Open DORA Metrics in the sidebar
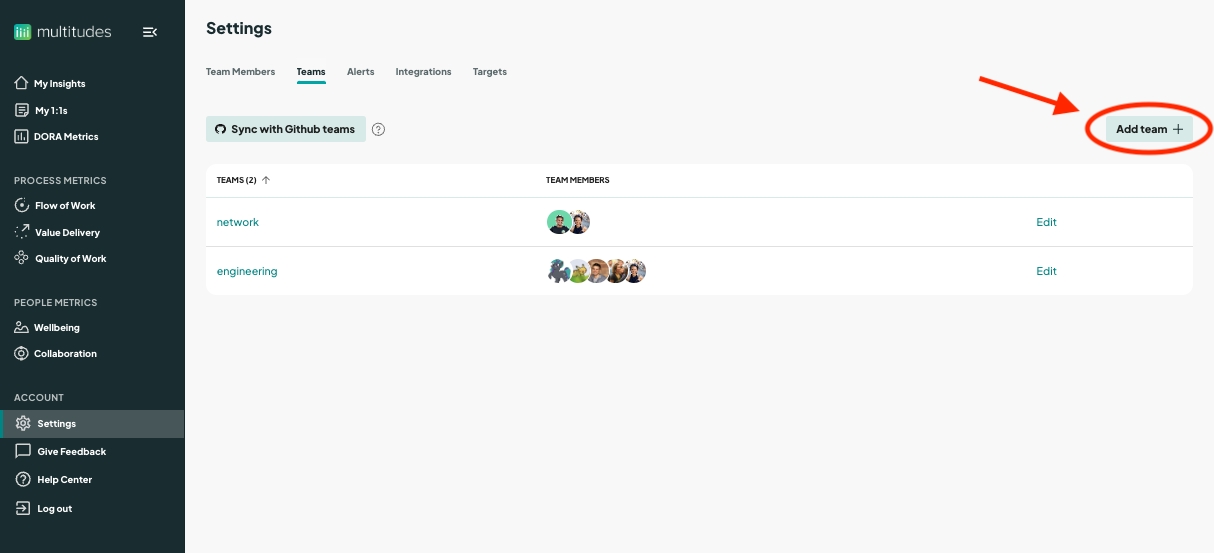Viewport: 1214px width, 553px height. (65, 136)
